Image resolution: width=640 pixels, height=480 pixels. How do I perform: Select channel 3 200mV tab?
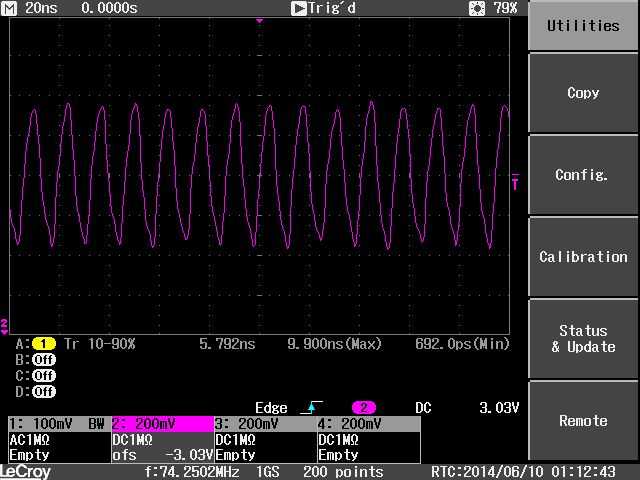point(266,424)
